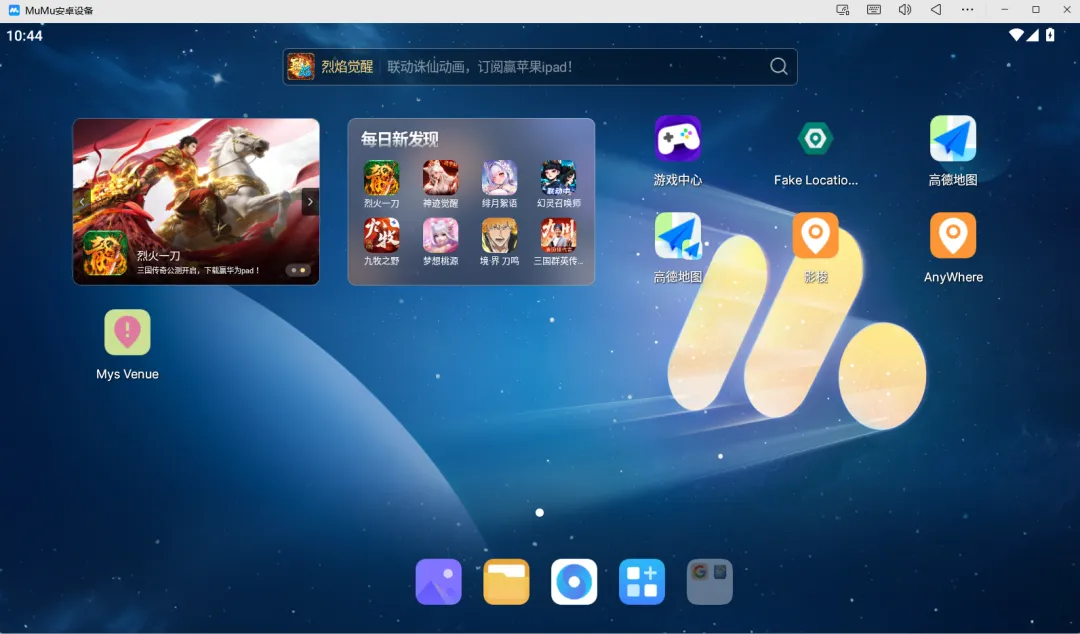Open 高德地图 in the top-right corner
This screenshot has width=1080, height=634.
coord(953,139)
